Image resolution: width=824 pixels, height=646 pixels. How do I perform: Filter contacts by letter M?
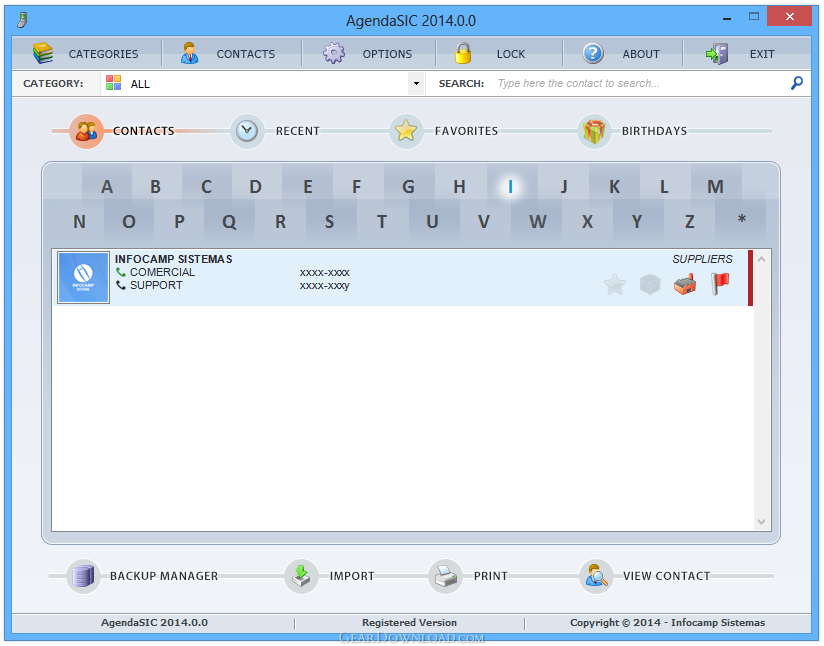click(x=715, y=186)
